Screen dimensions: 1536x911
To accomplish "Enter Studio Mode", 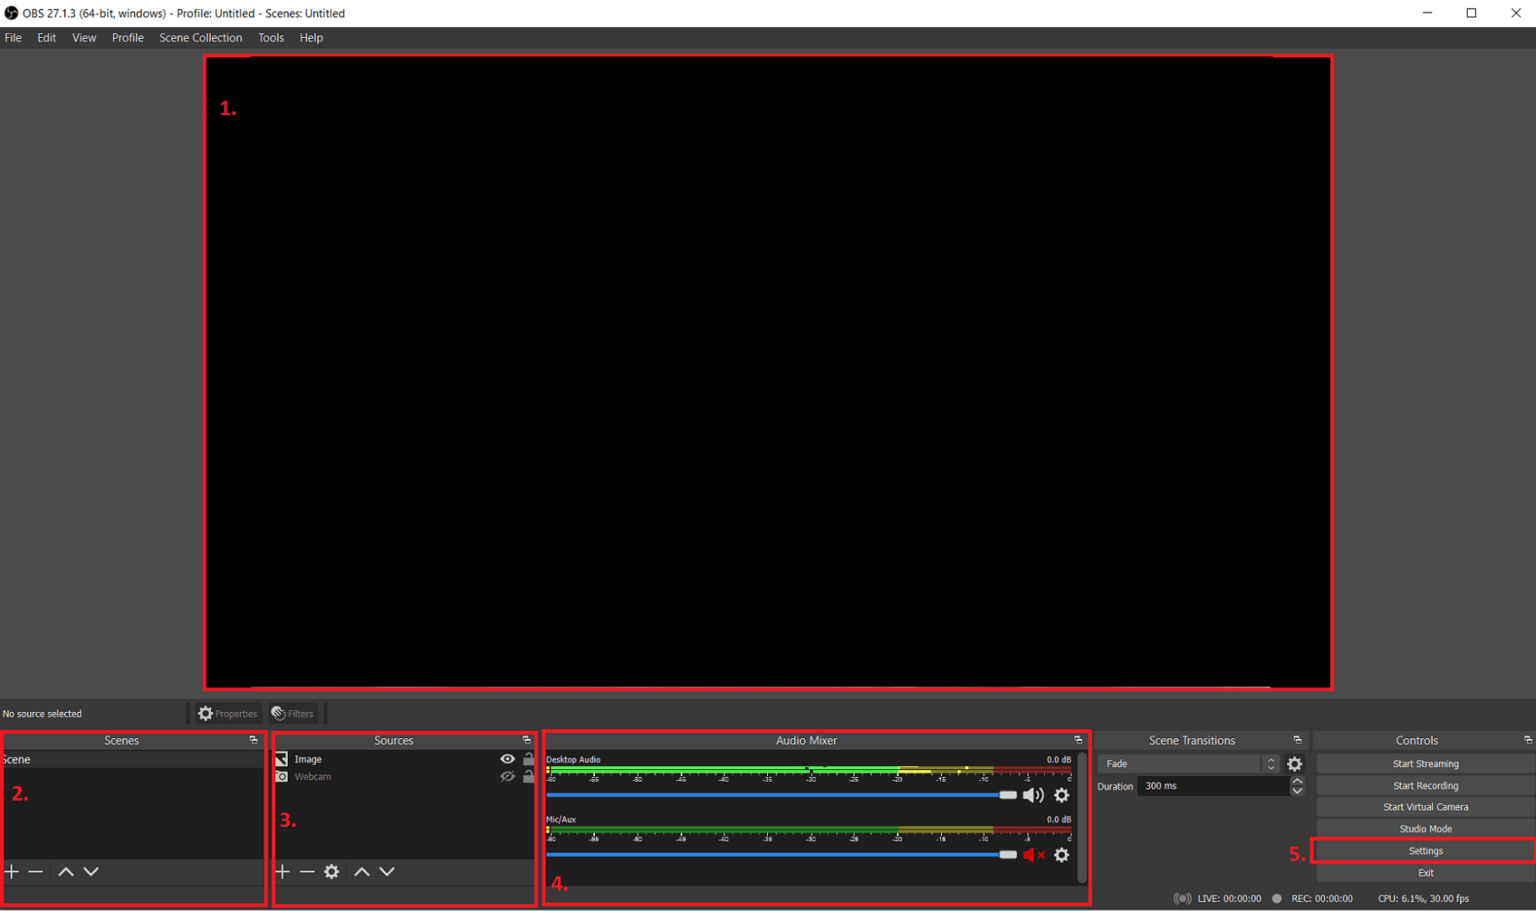I will click(x=1425, y=829).
